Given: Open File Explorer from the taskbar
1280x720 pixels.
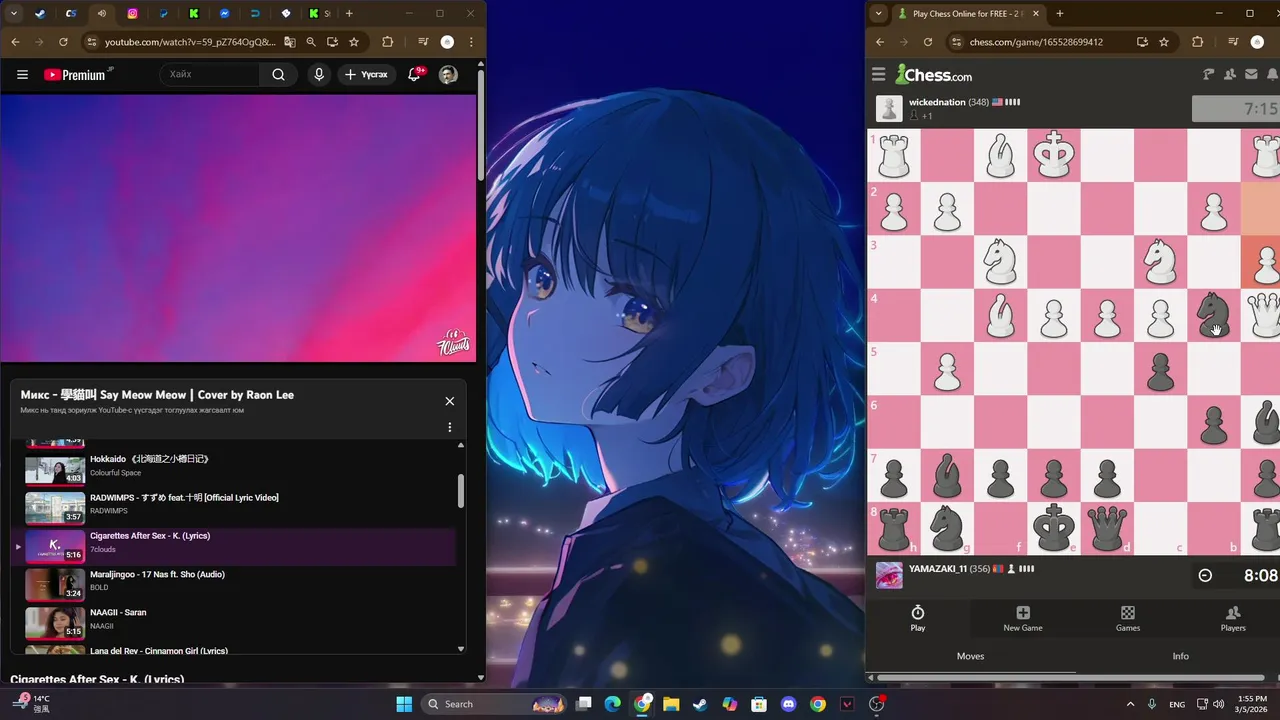Looking at the screenshot, I should pos(671,704).
